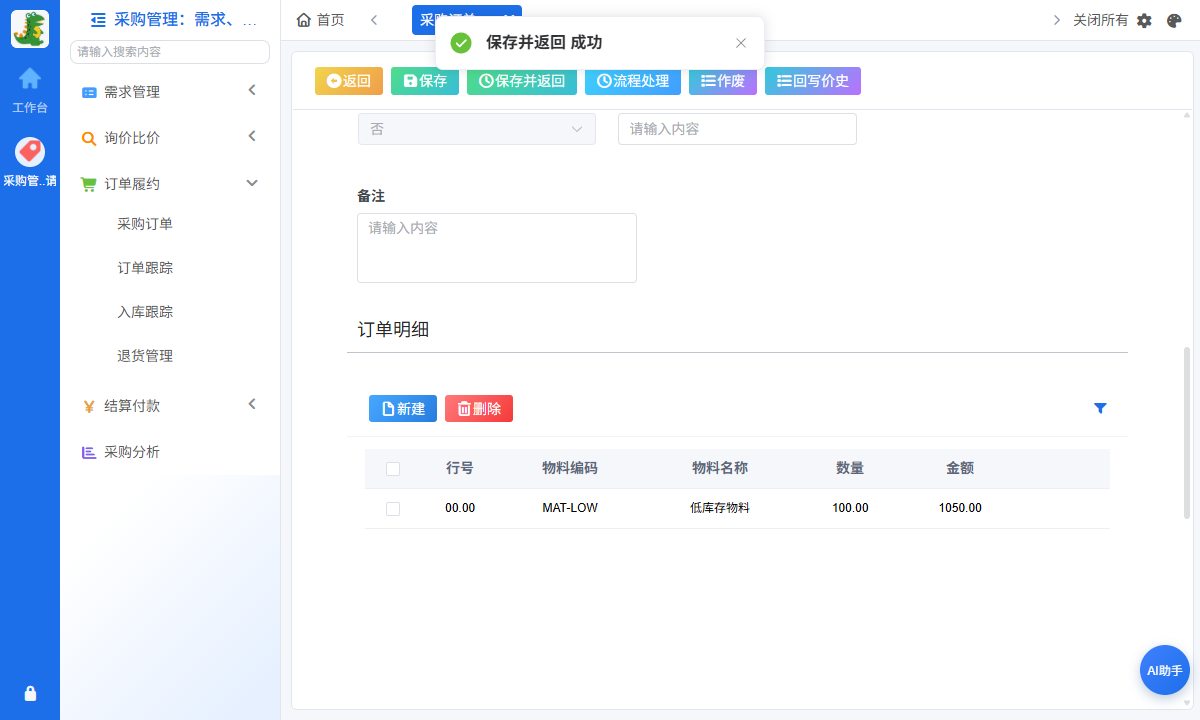Image resolution: width=1200 pixels, height=720 pixels.
Task: Click the 金额 column header
Action: (960, 468)
